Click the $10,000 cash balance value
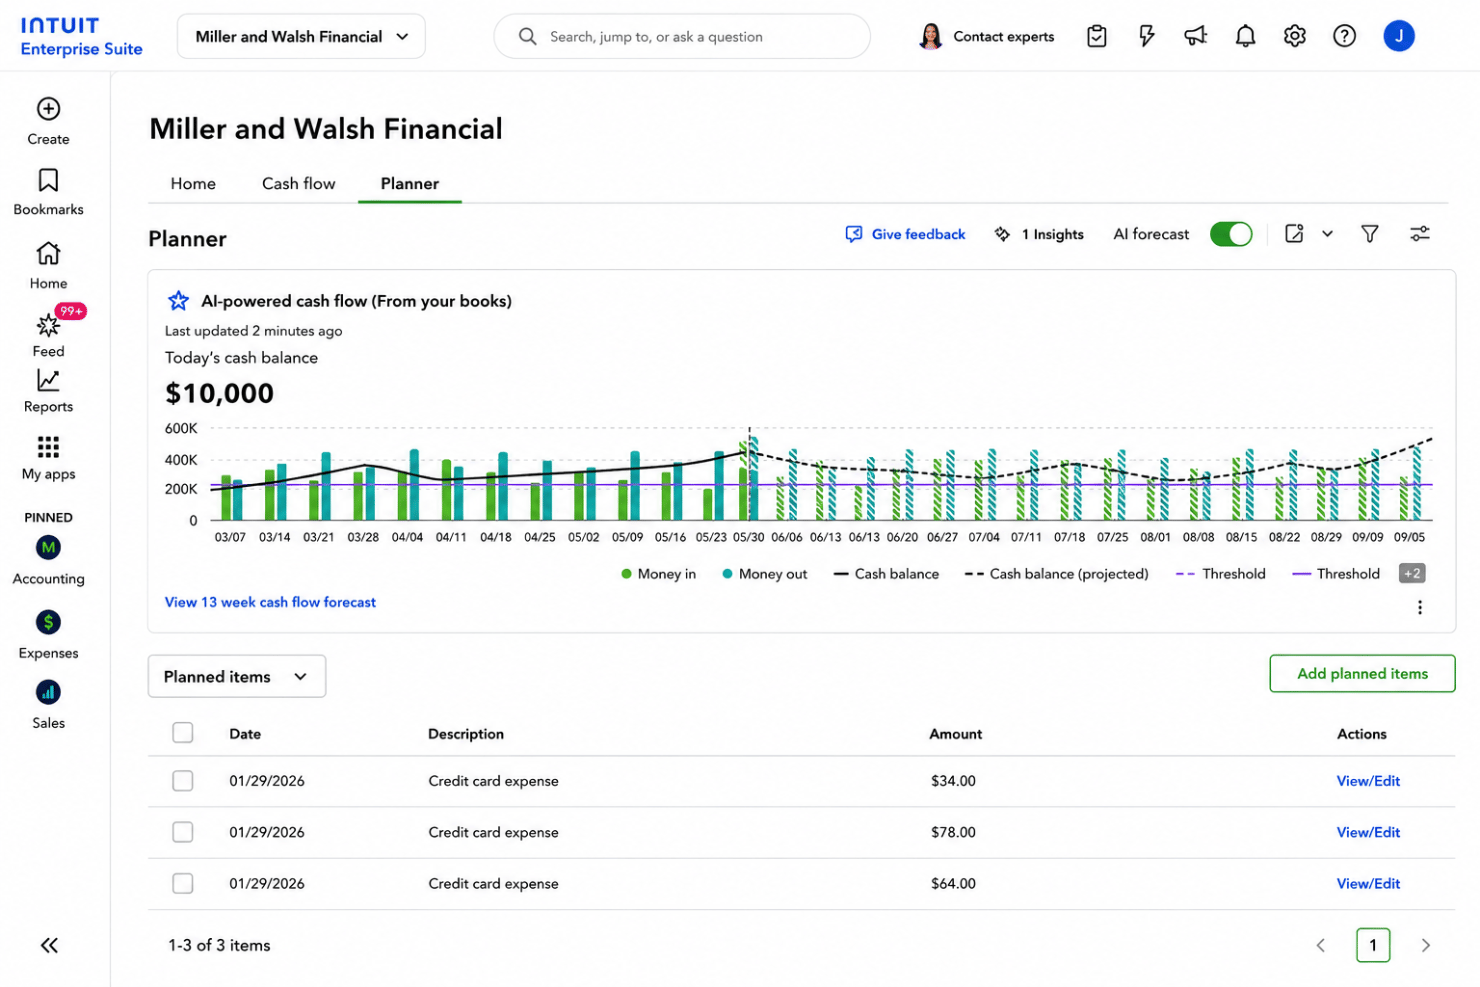Viewport: 1480px width, 987px height. pyautogui.click(x=219, y=393)
